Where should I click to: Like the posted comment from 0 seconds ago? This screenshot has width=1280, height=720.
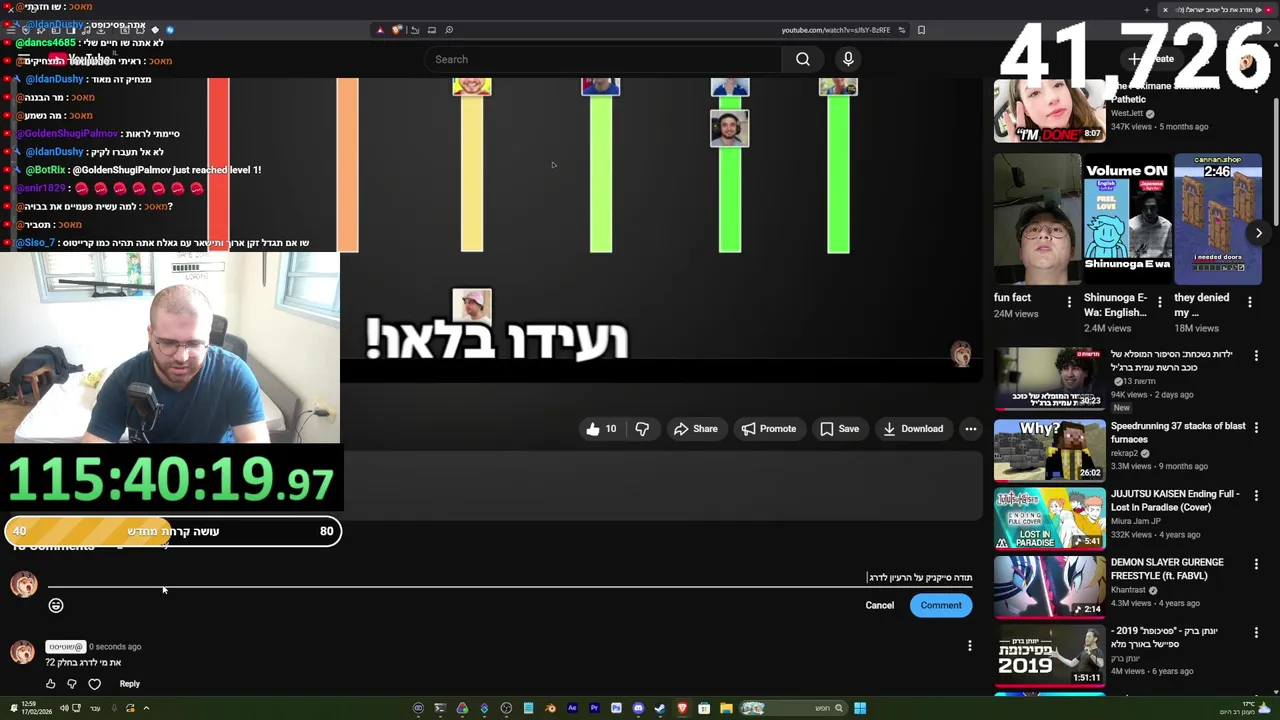coord(51,684)
